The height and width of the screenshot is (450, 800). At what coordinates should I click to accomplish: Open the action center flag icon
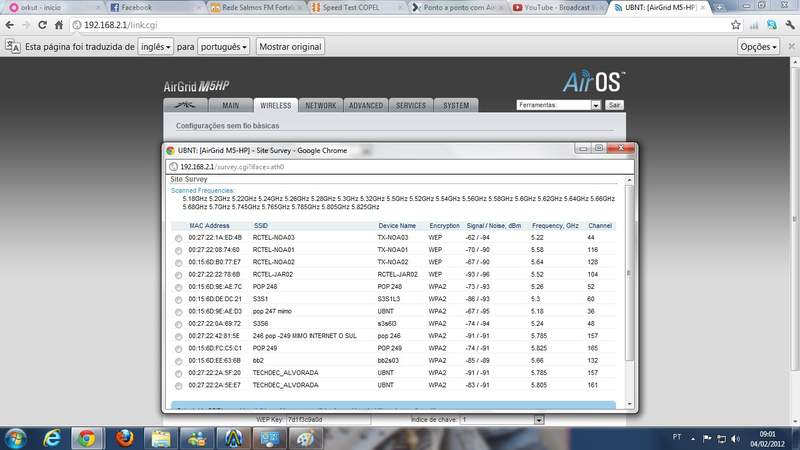coord(707,438)
